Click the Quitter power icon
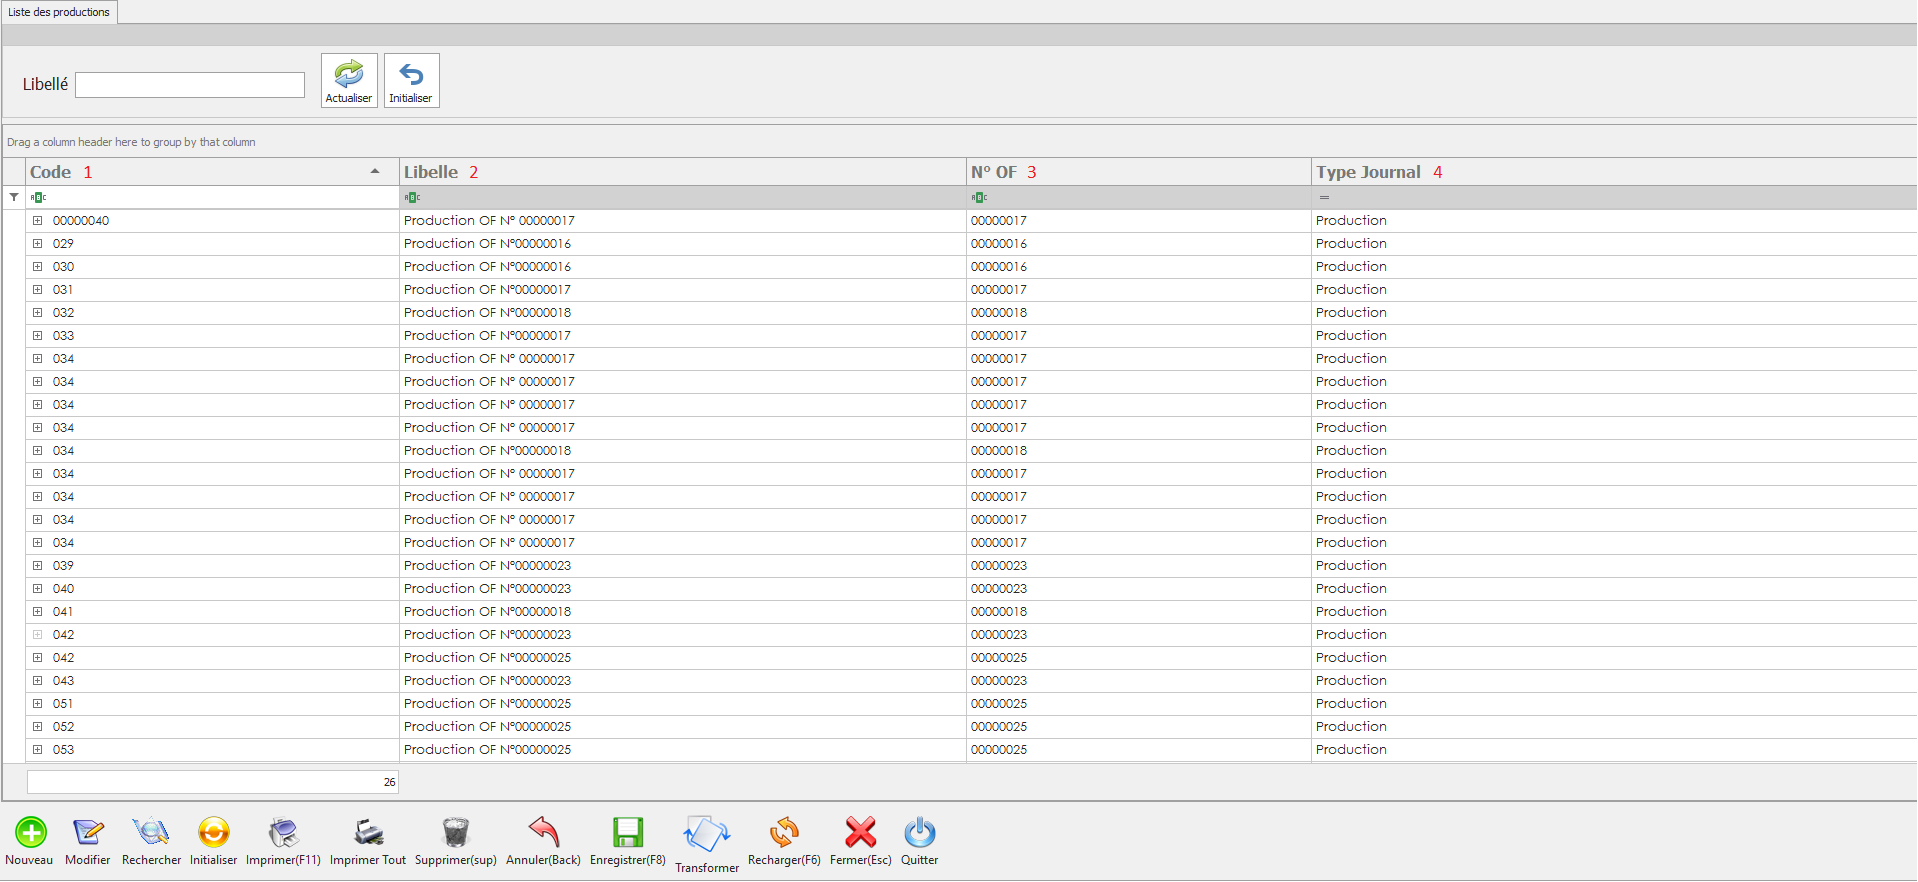Viewport: 1918px width, 882px height. pyautogui.click(x=919, y=832)
